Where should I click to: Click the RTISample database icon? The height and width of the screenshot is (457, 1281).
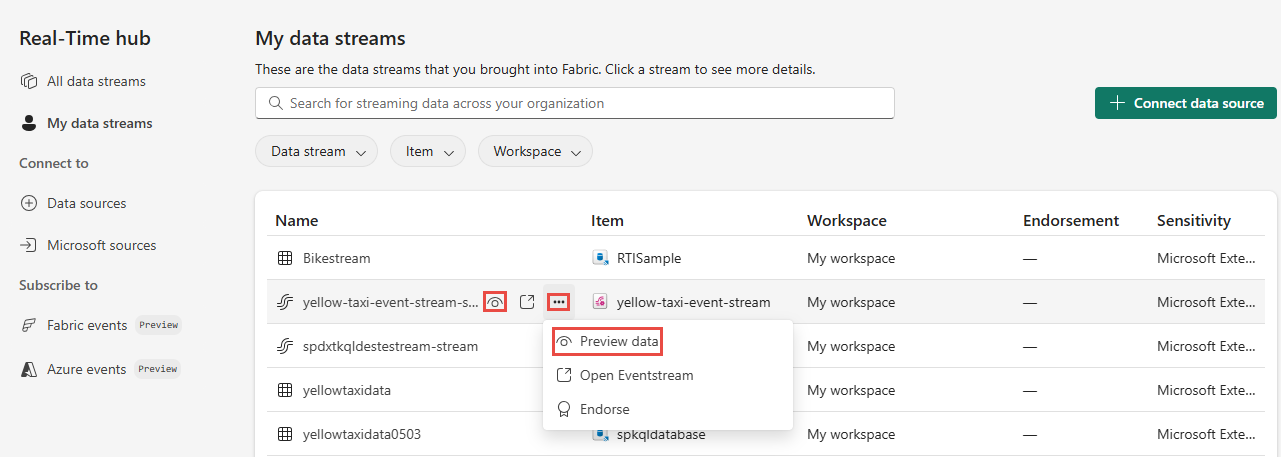[601, 258]
